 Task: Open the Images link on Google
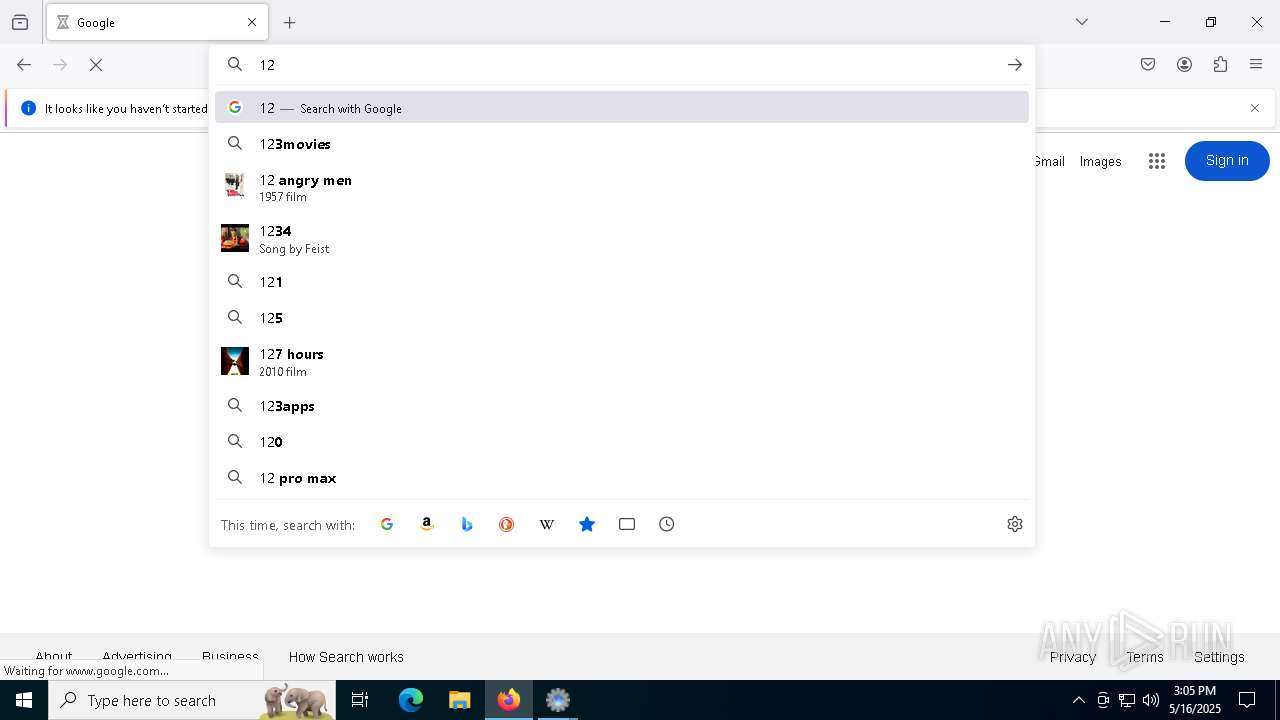tap(1100, 161)
